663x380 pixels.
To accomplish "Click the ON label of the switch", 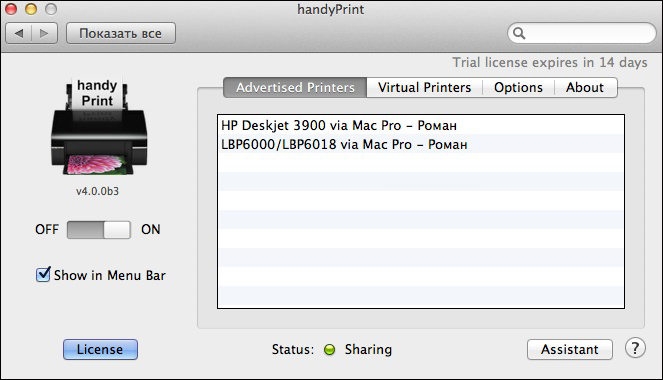I will 151,230.
